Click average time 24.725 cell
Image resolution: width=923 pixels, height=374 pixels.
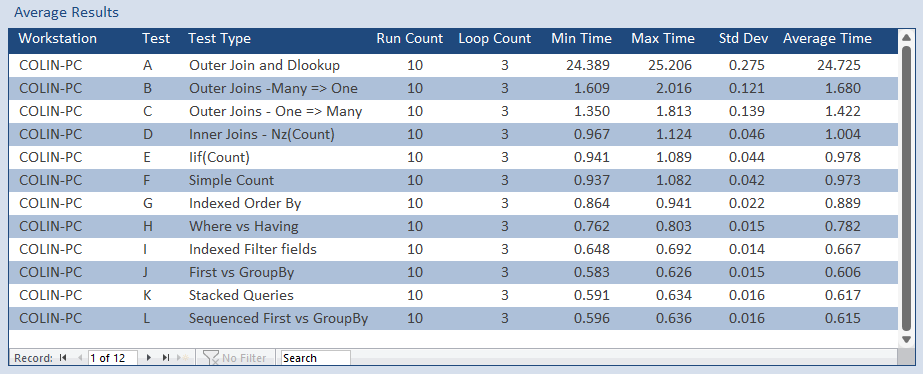point(839,65)
